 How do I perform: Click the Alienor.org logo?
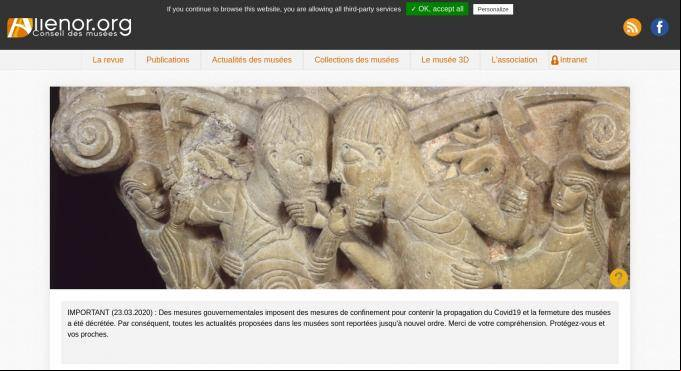tap(69, 27)
